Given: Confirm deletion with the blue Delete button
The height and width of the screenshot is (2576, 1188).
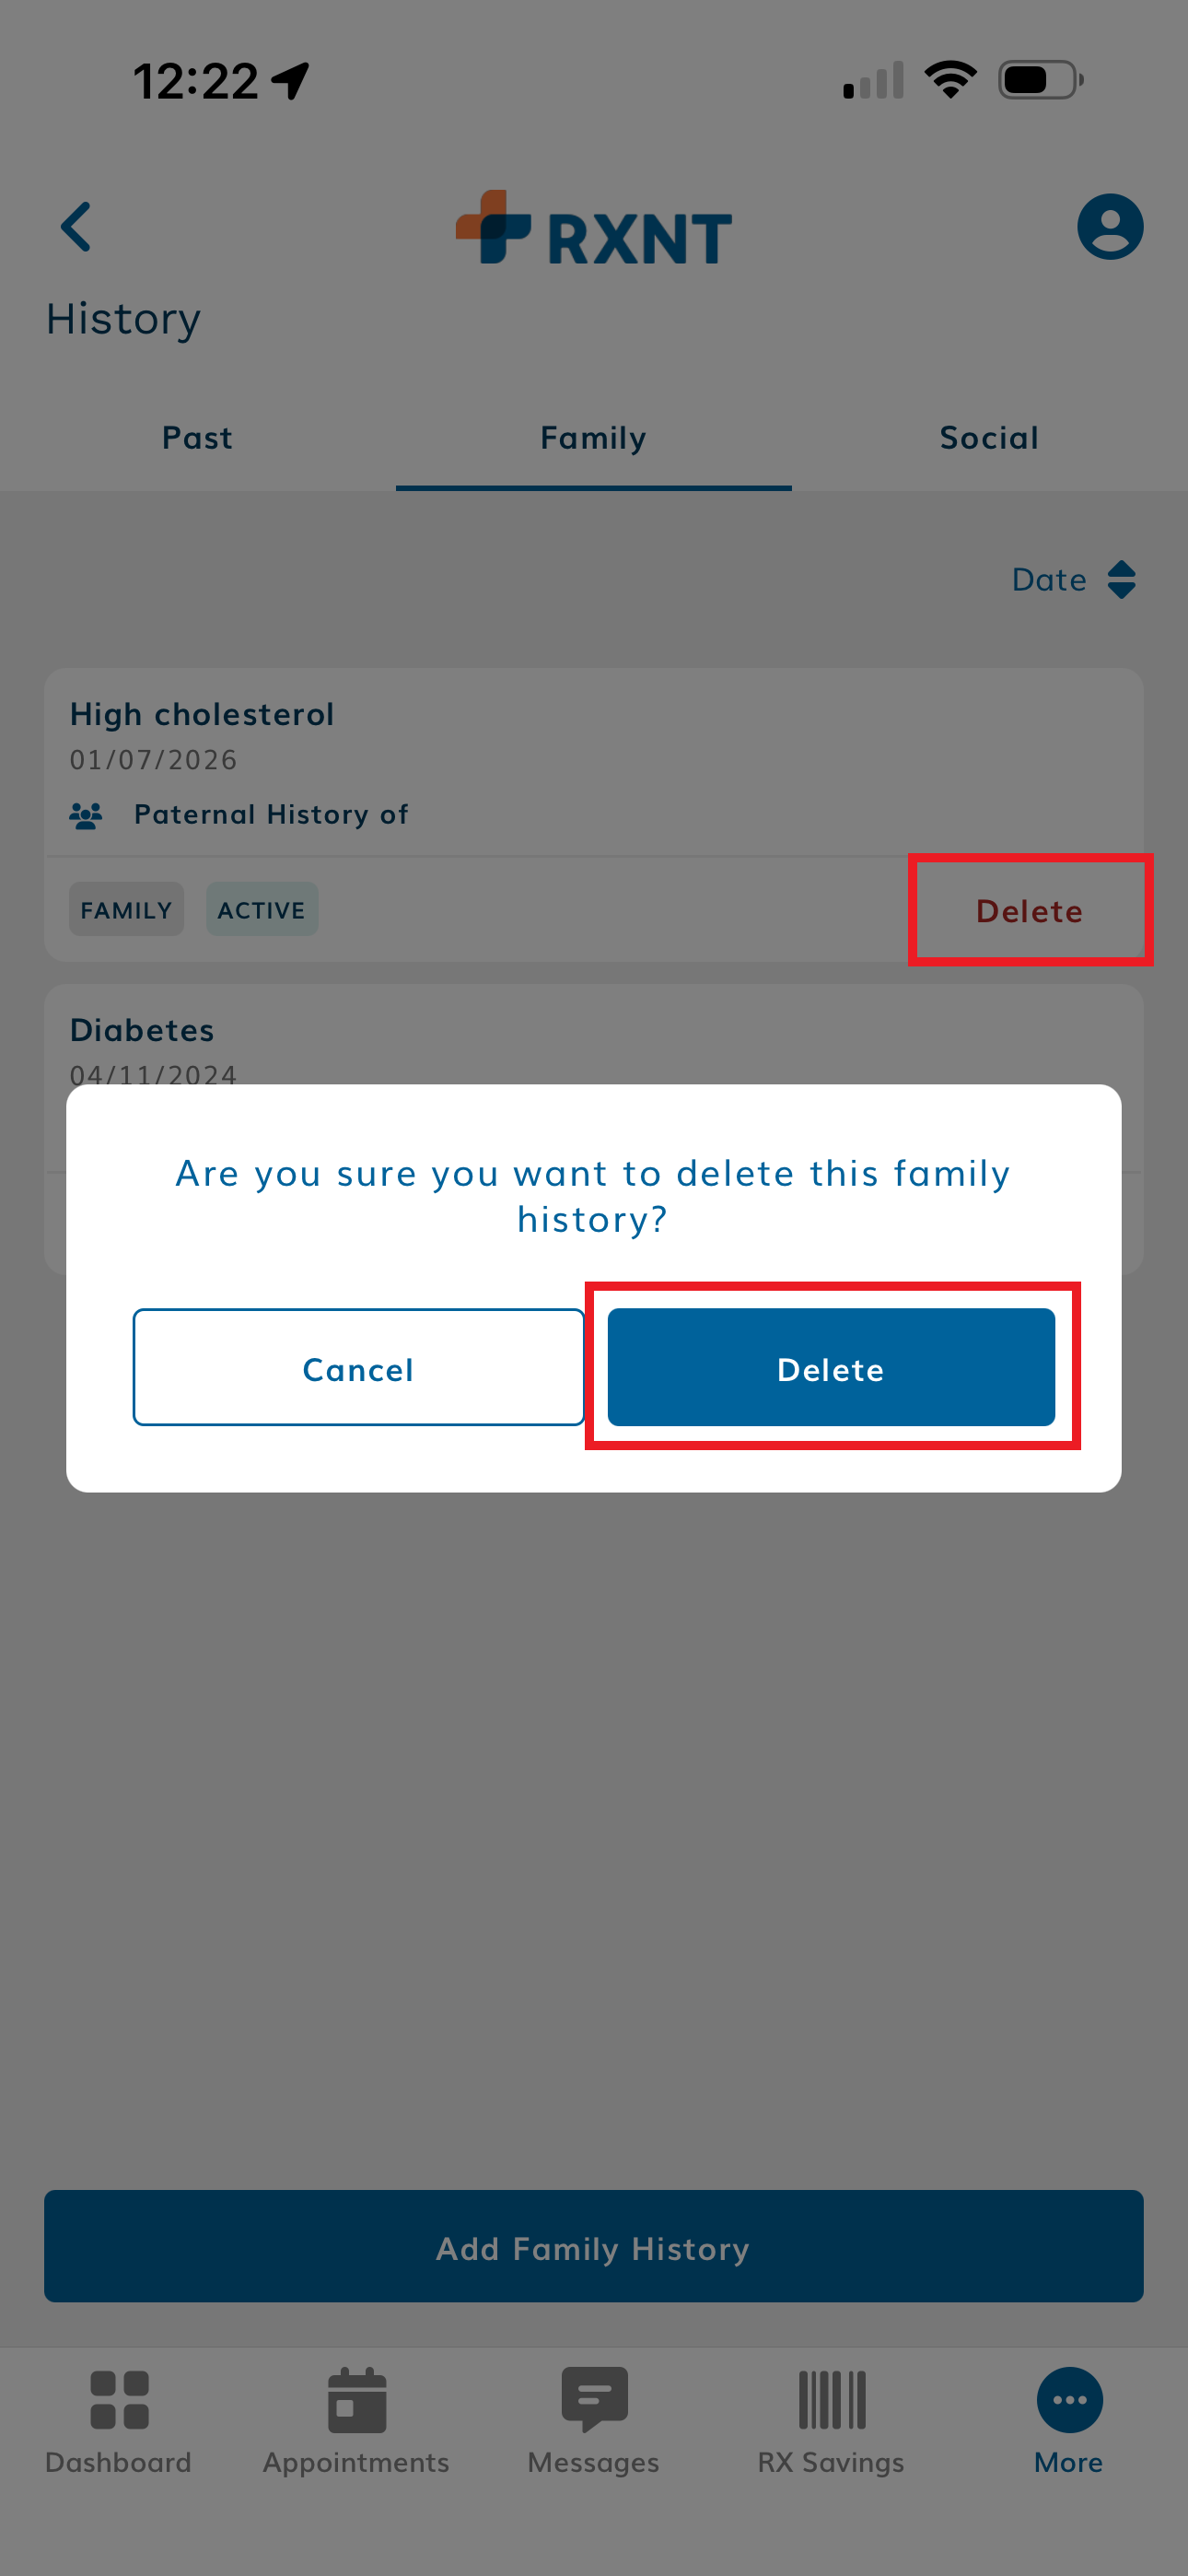Looking at the screenshot, I should 831,1367.
